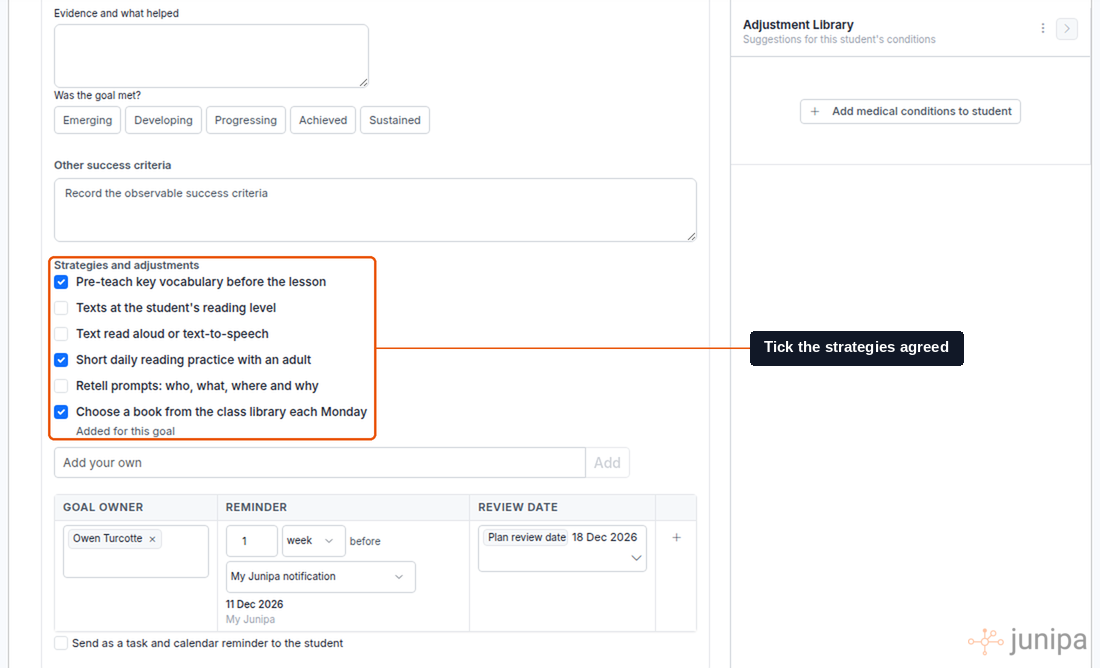This screenshot has width=1100, height=668.
Task: Select Sustained for goal met status
Action: tap(395, 120)
